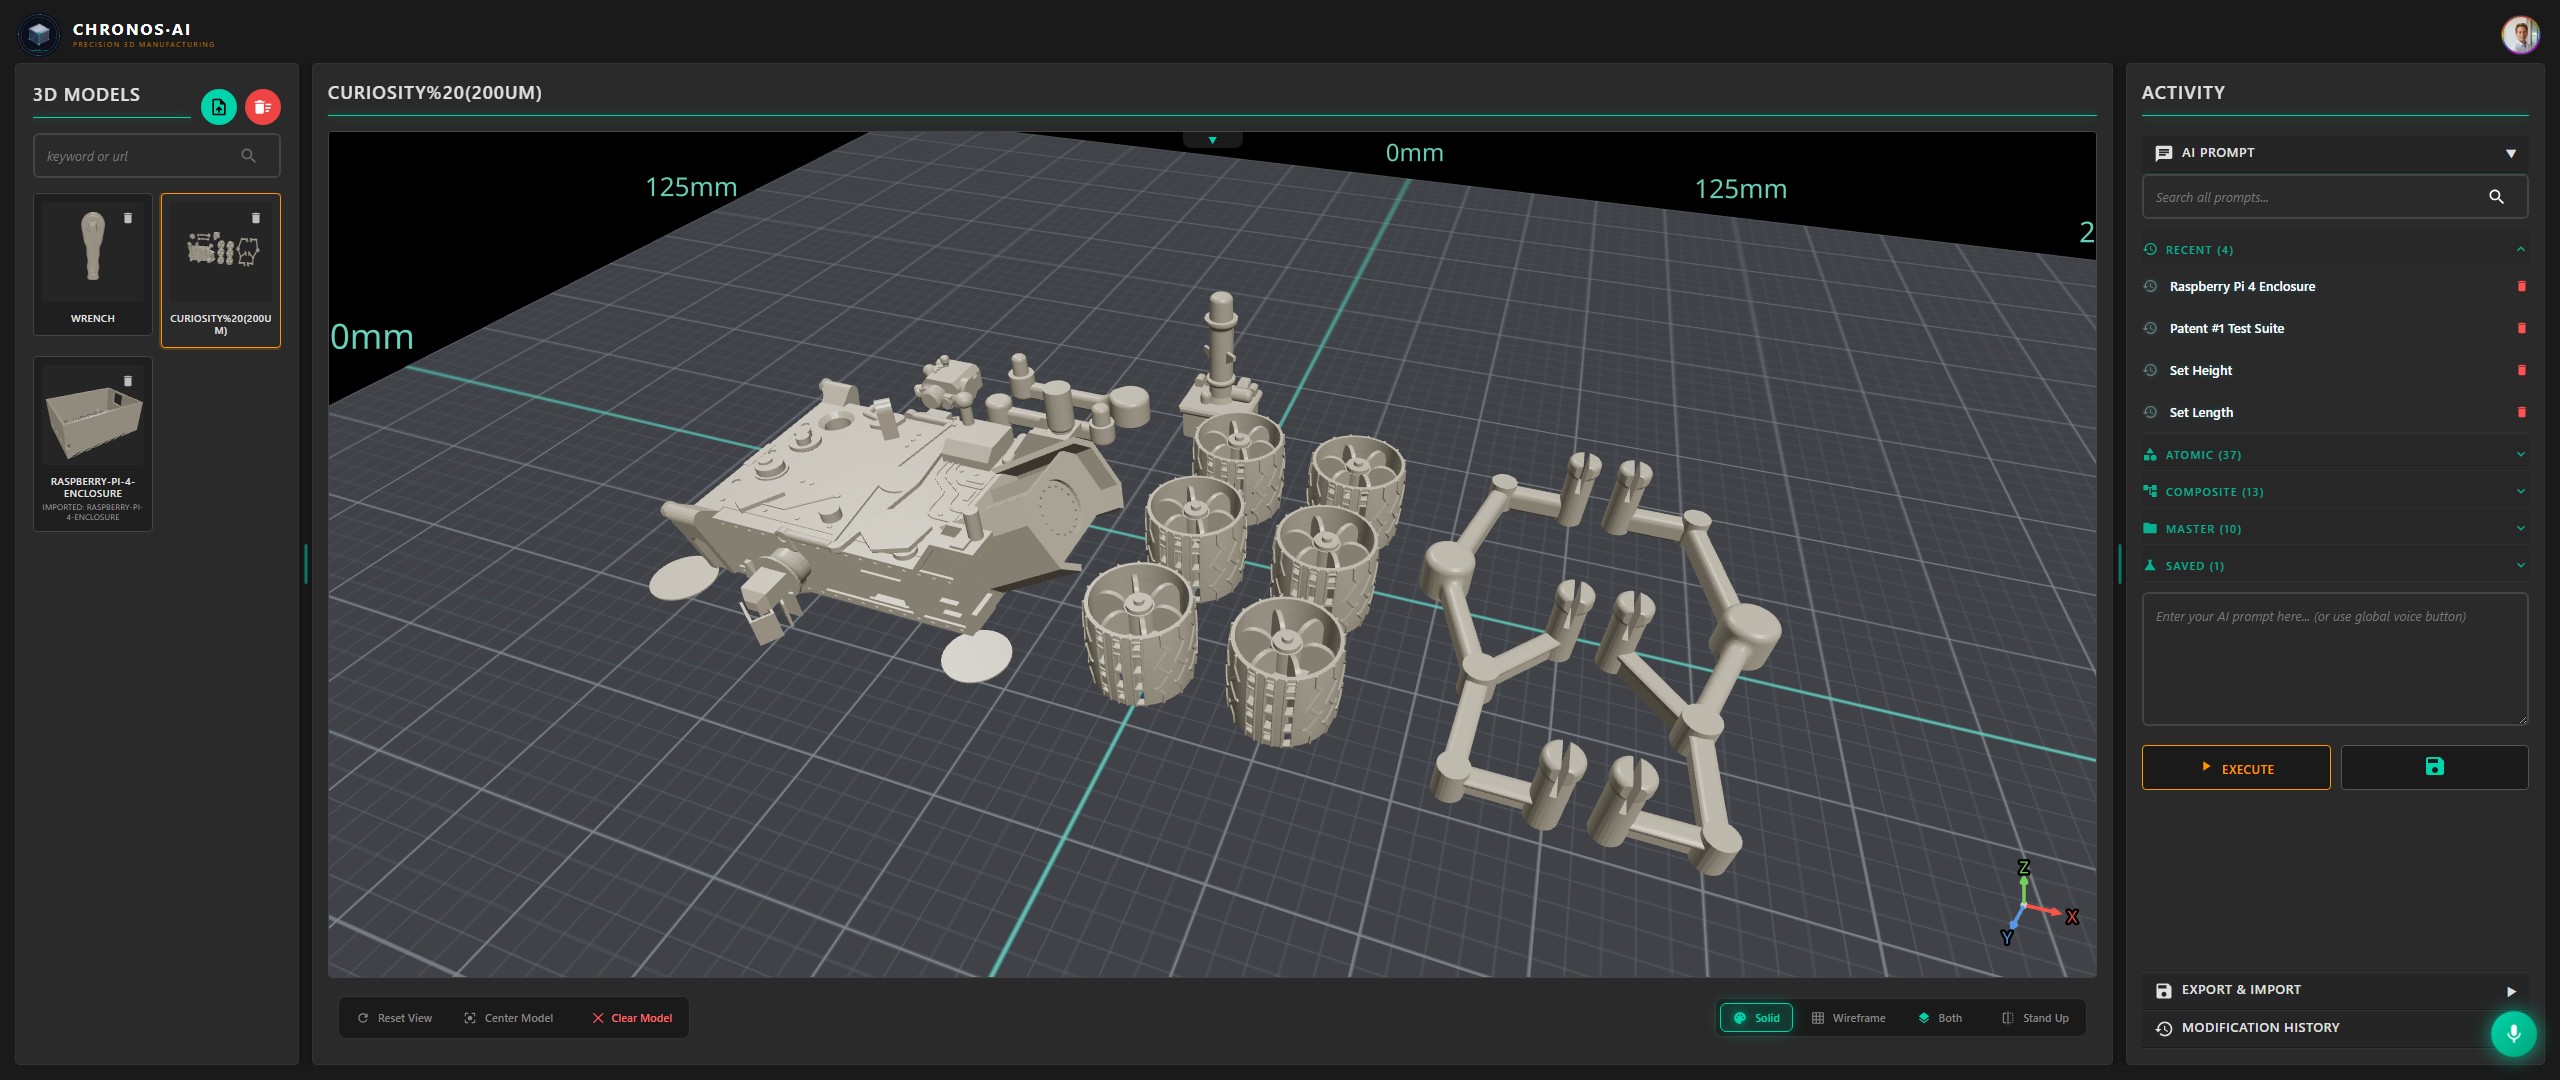Image resolution: width=2560 pixels, height=1080 pixels.
Task: Delete the Raspberry Pi 4 Enclosure recent prompt
Action: [2521, 287]
